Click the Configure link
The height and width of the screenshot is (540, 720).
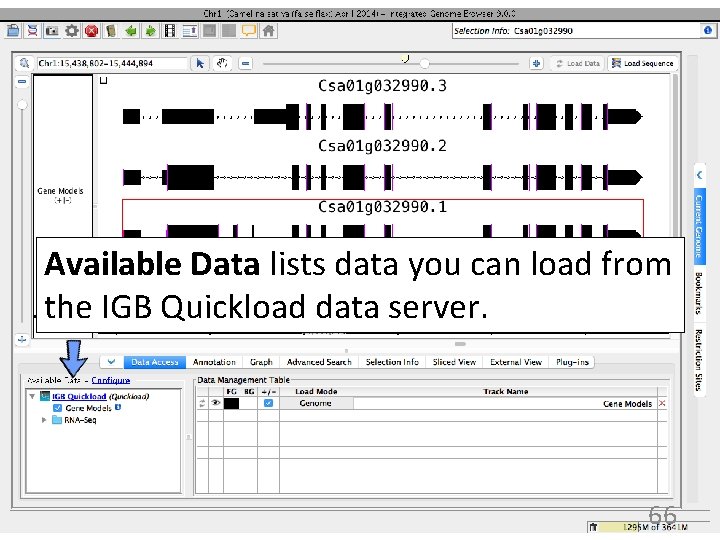[x=111, y=380]
